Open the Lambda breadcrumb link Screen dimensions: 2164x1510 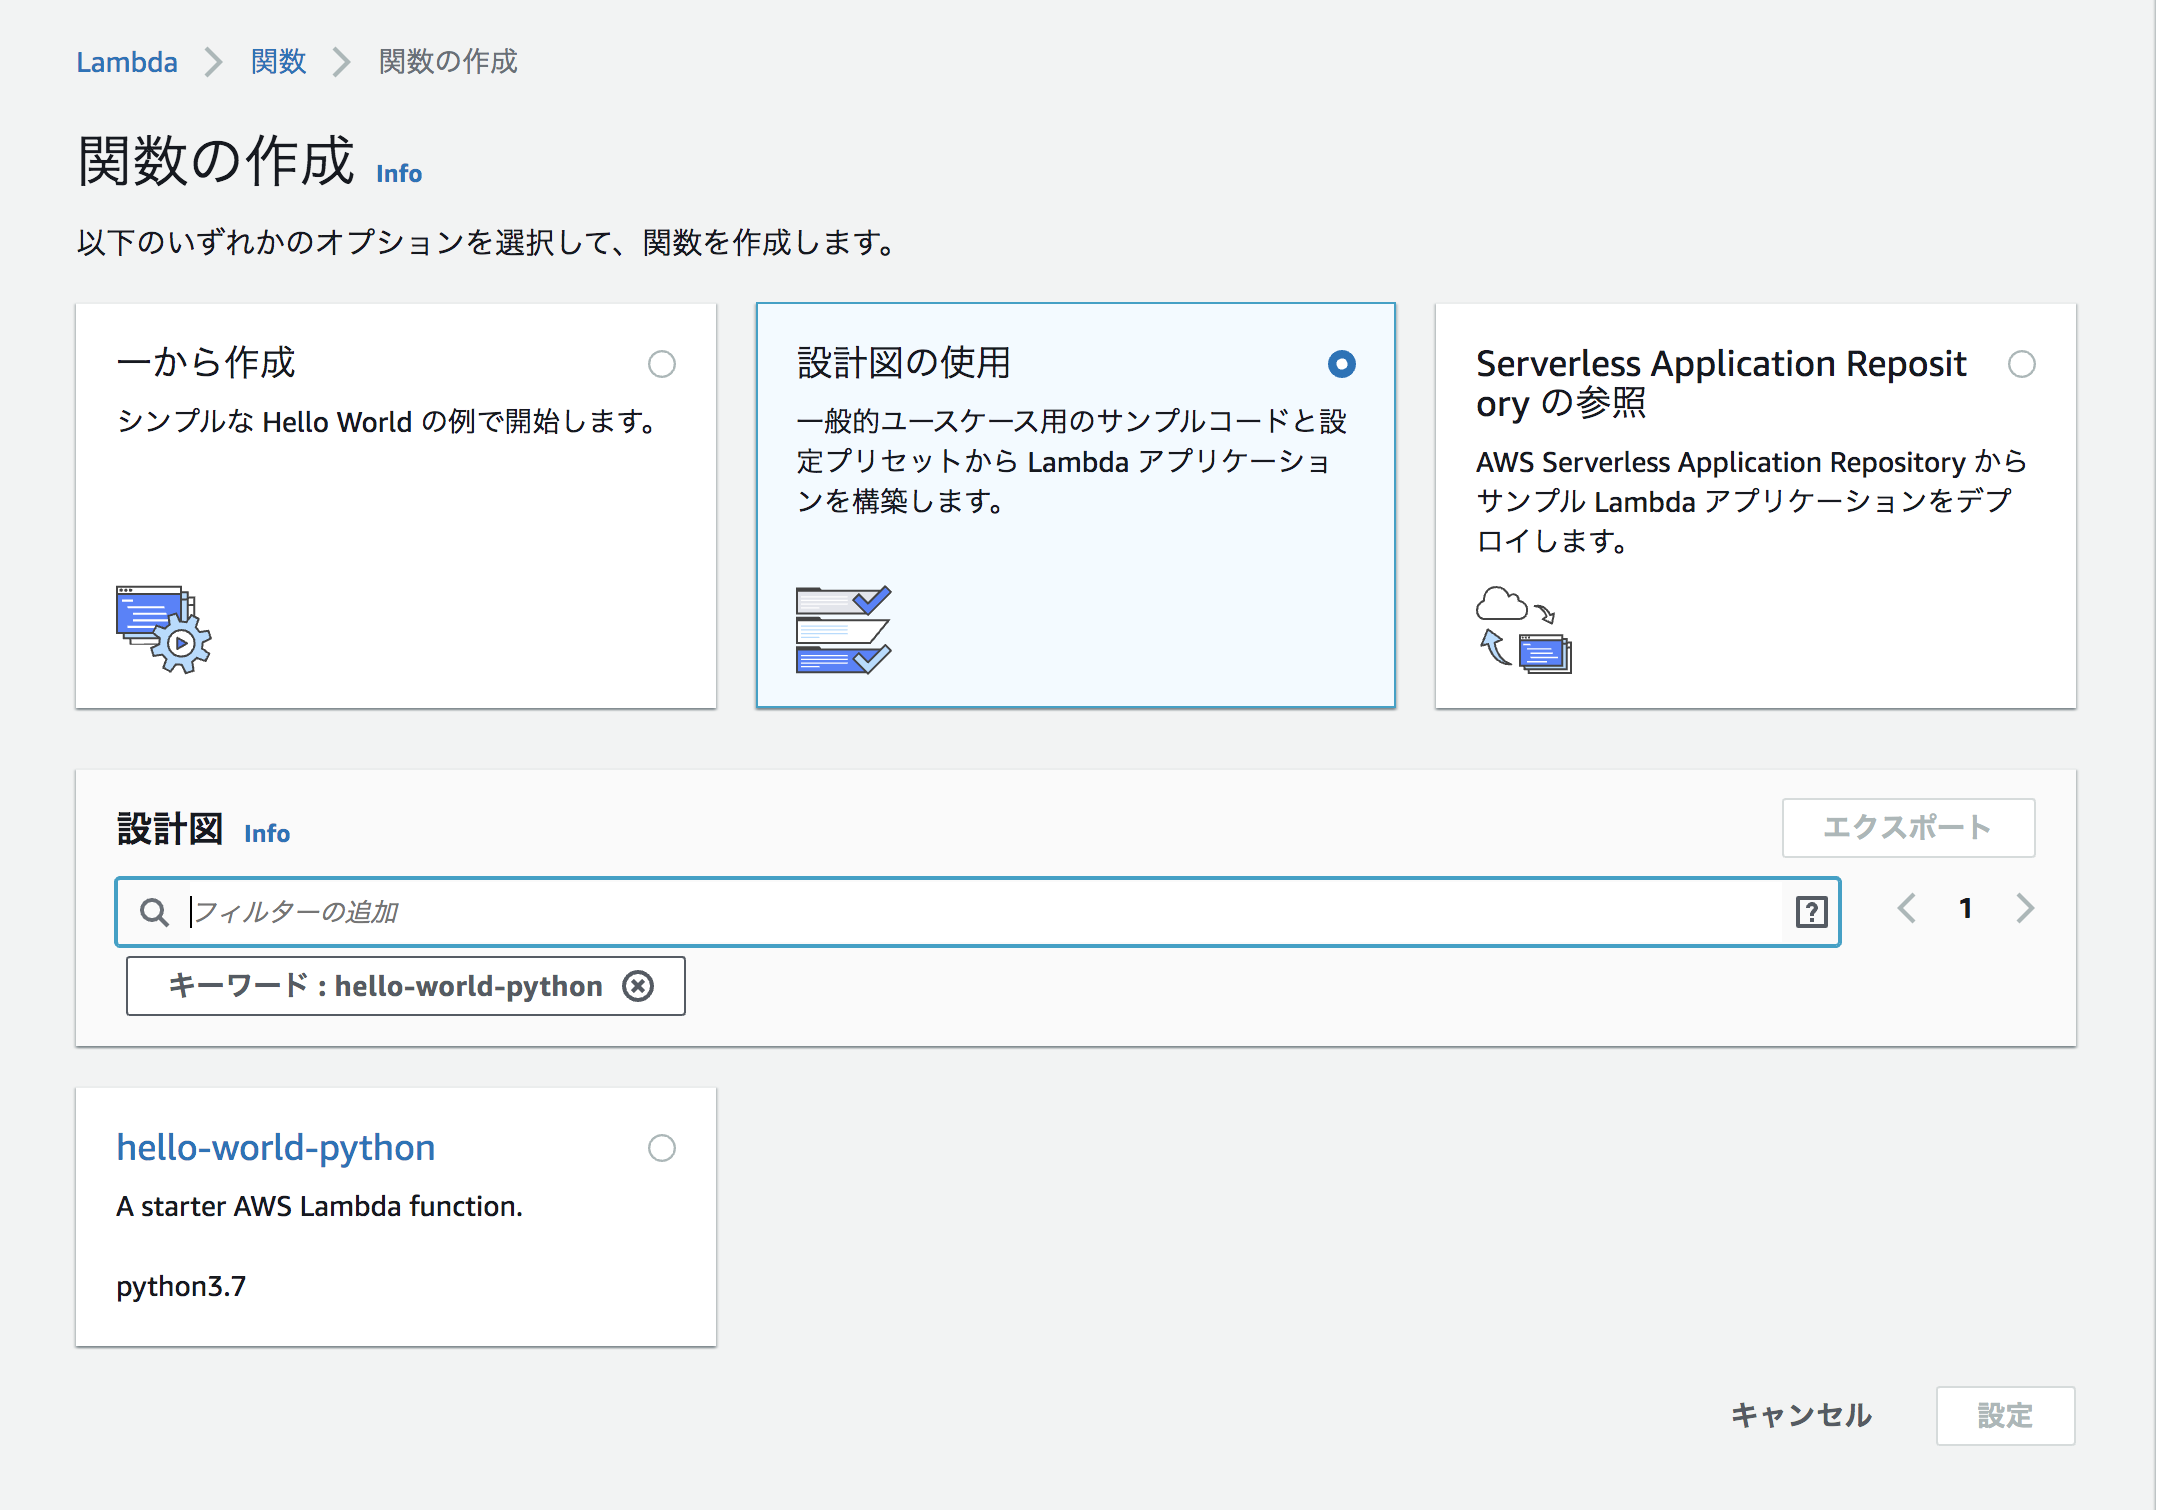[127, 62]
